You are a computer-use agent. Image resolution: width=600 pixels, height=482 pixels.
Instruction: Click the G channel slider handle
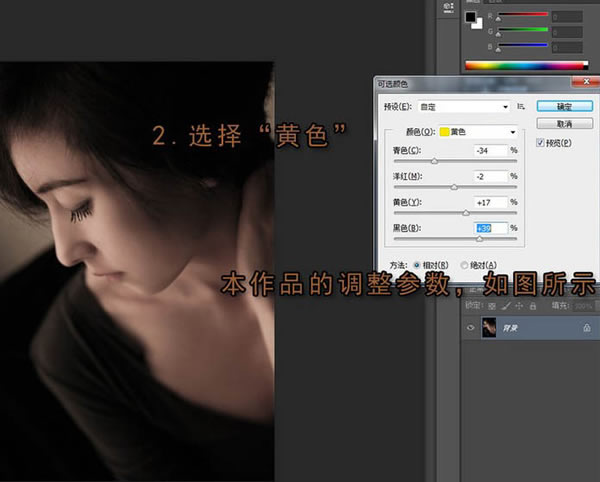(x=498, y=34)
